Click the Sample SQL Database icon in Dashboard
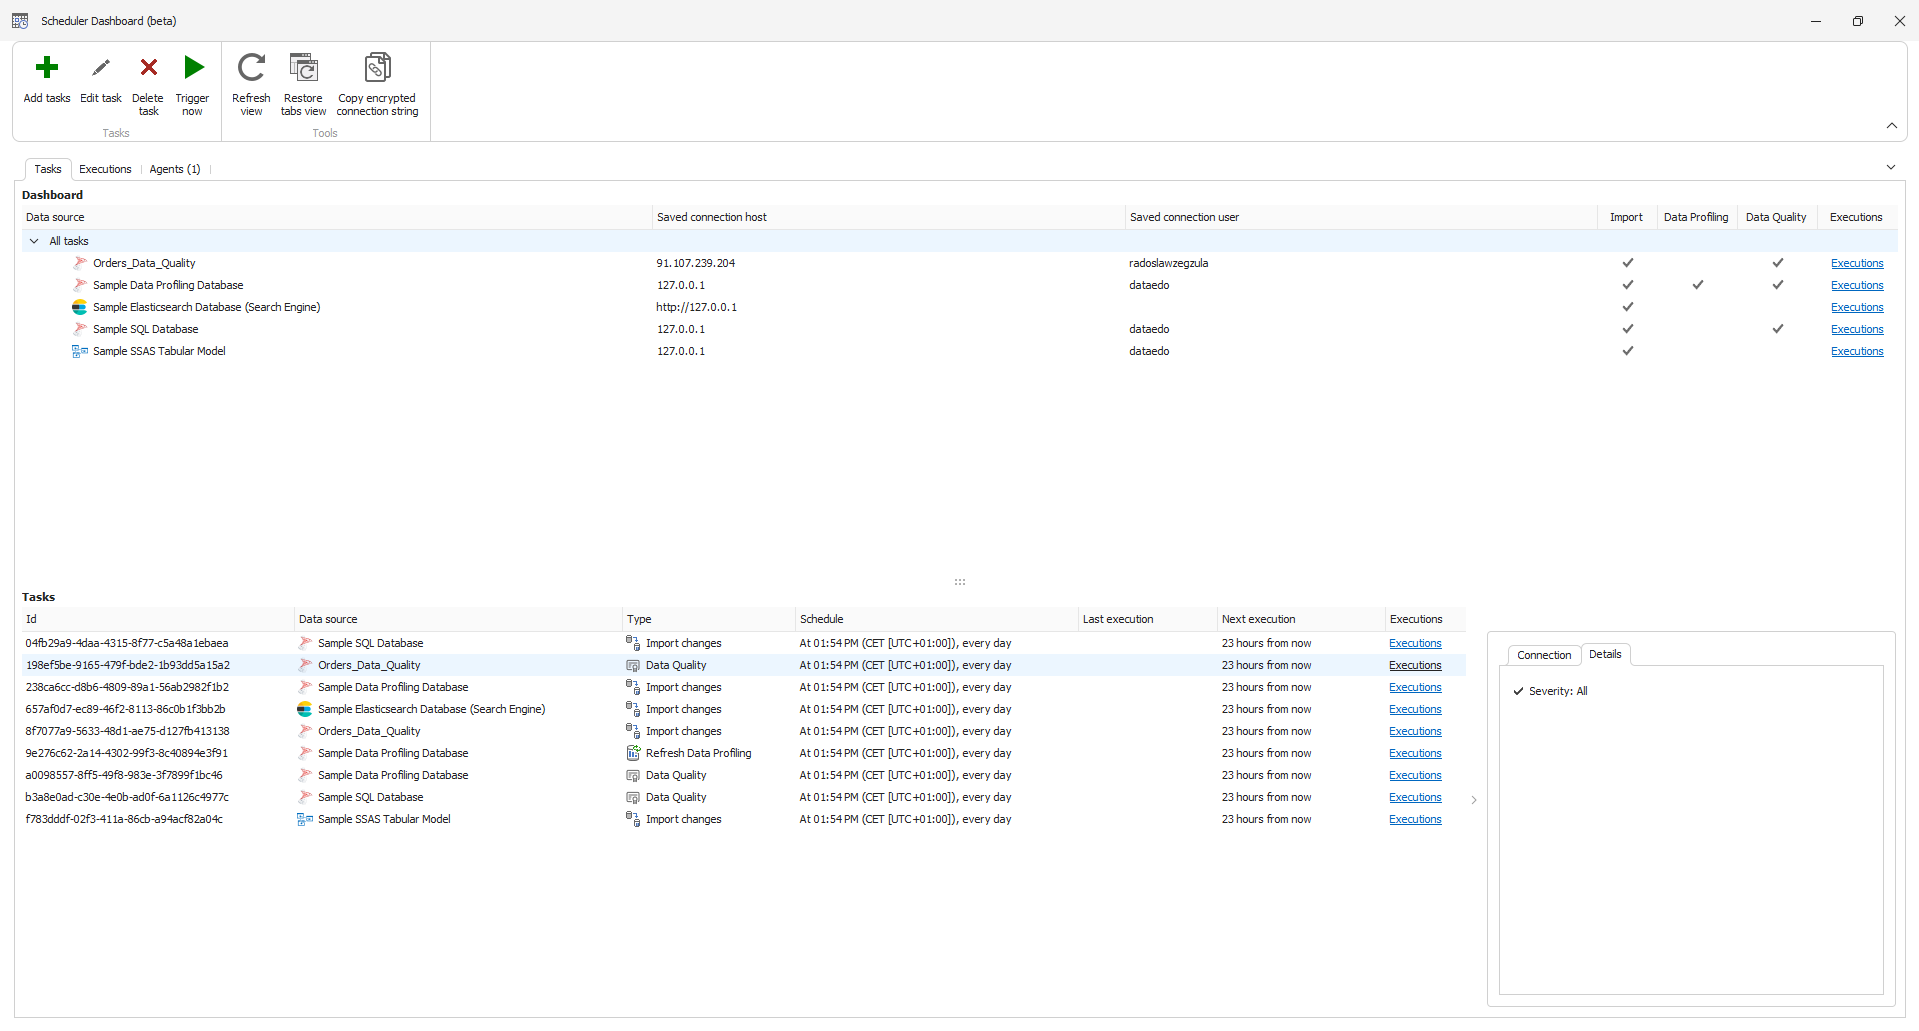 click(x=80, y=329)
